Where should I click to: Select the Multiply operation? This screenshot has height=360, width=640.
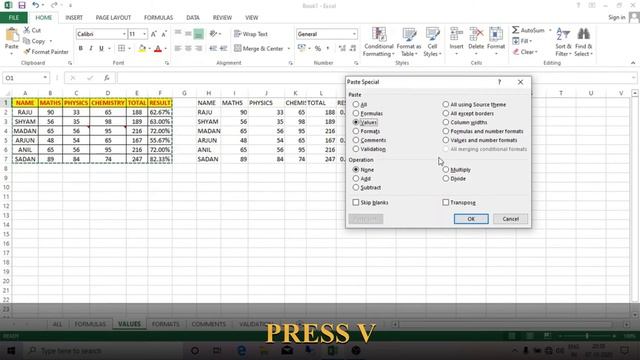446,169
